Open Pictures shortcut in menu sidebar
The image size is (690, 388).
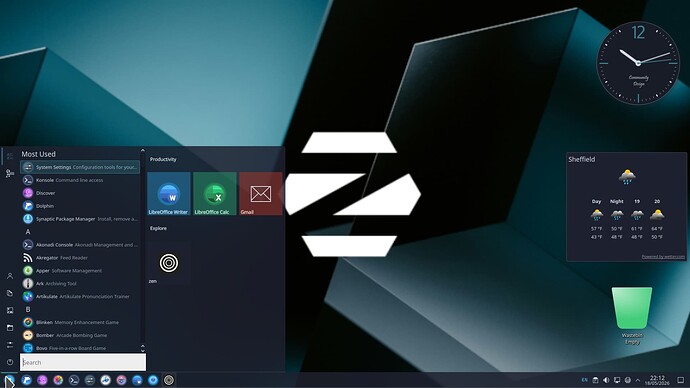[10, 311]
